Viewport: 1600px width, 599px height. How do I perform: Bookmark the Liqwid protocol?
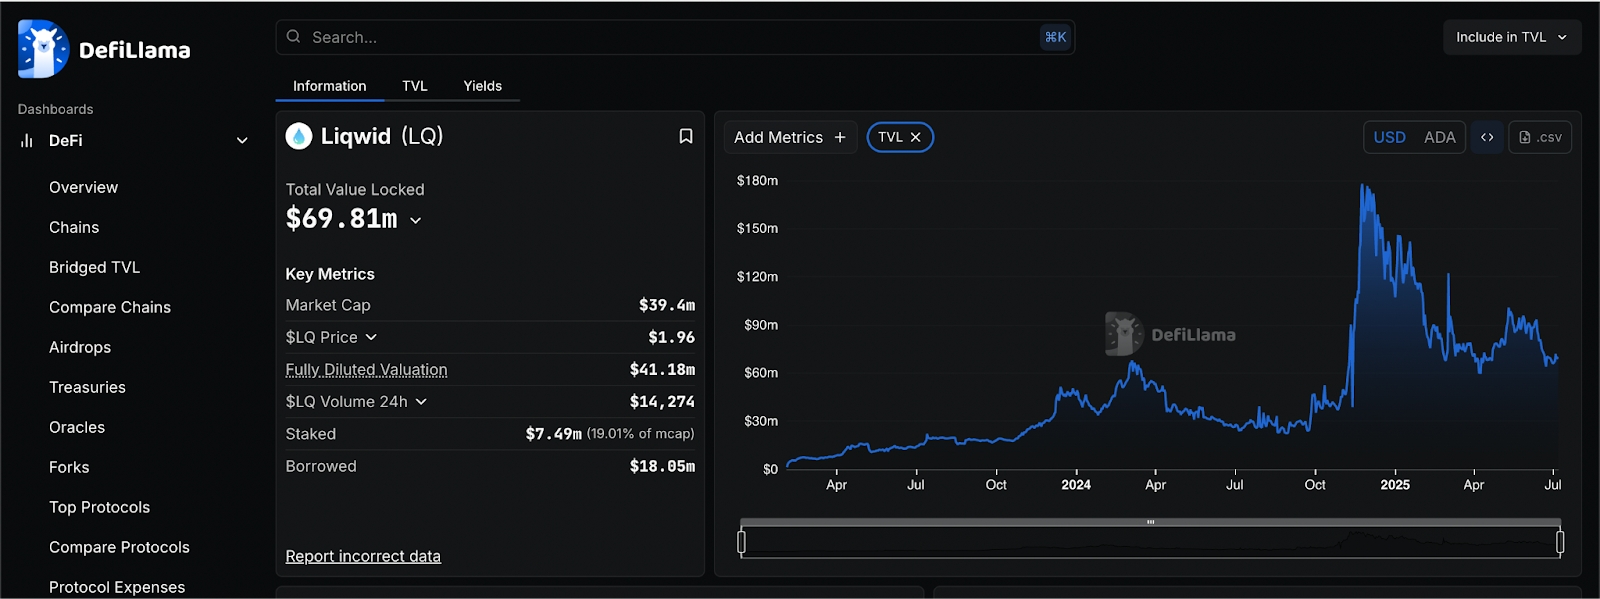[x=686, y=136]
